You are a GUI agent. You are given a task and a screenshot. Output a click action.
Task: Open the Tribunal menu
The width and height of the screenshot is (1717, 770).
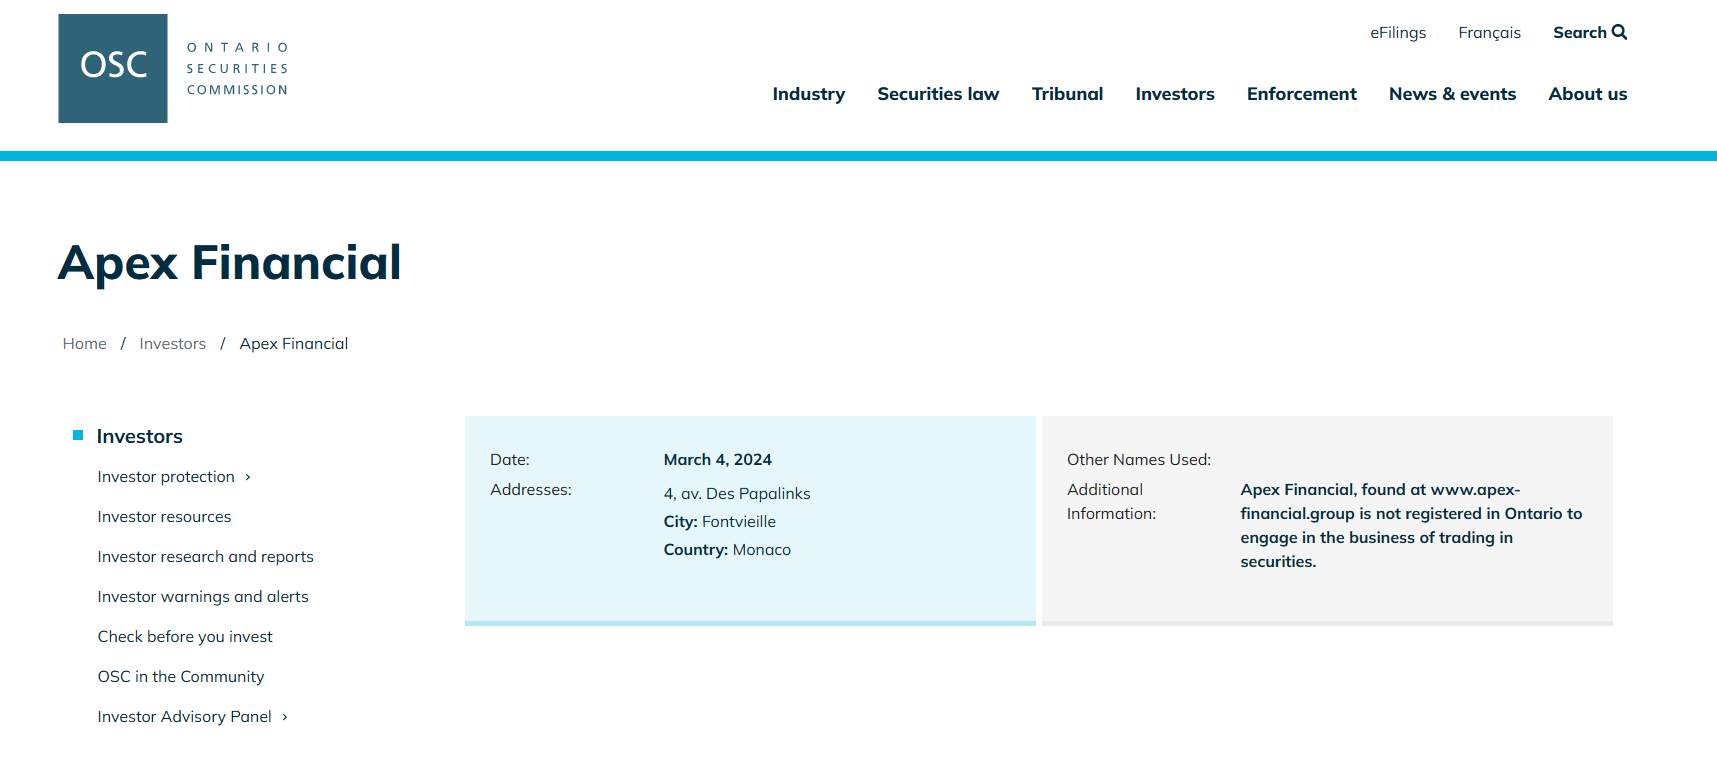pos(1067,94)
